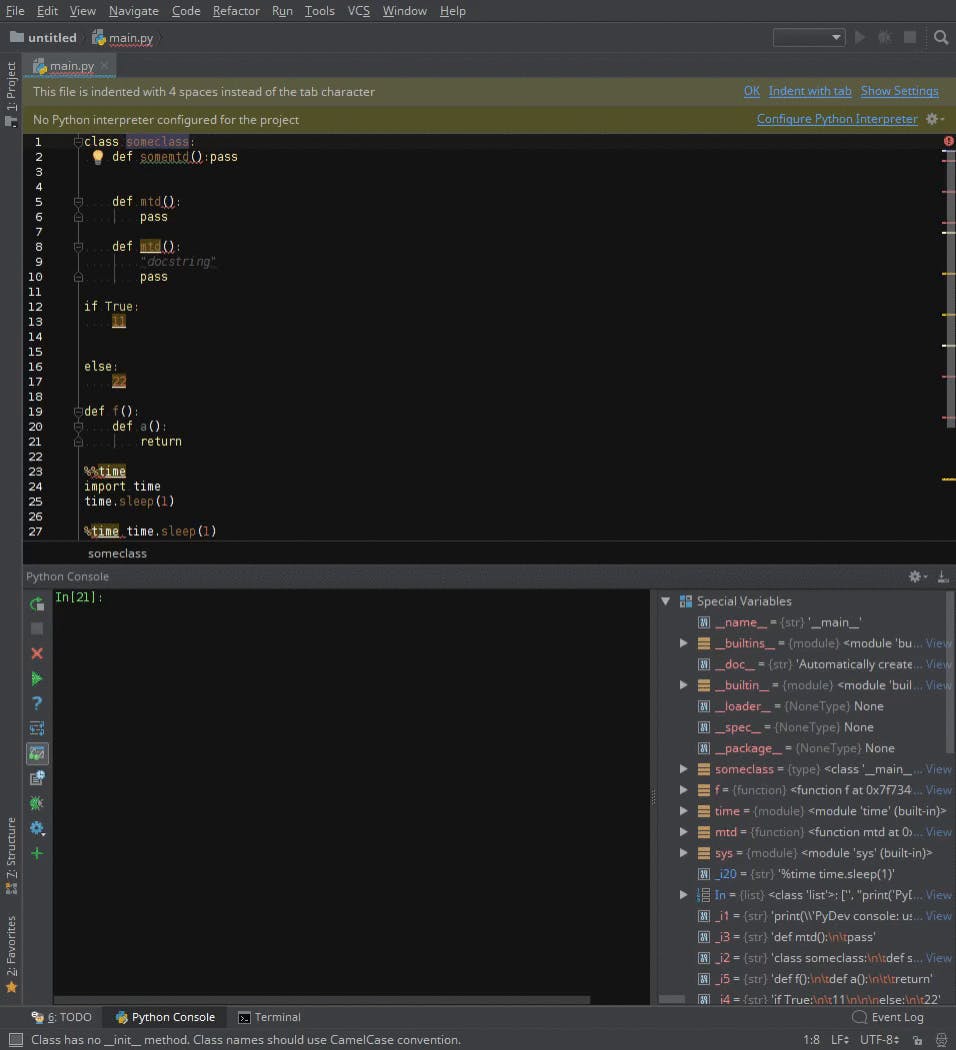Open console settings gear icon
956x1050 pixels.
[37, 828]
